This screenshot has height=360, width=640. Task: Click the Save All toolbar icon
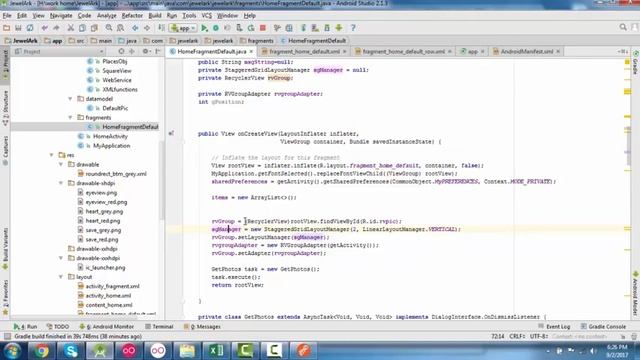click(18, 28)
